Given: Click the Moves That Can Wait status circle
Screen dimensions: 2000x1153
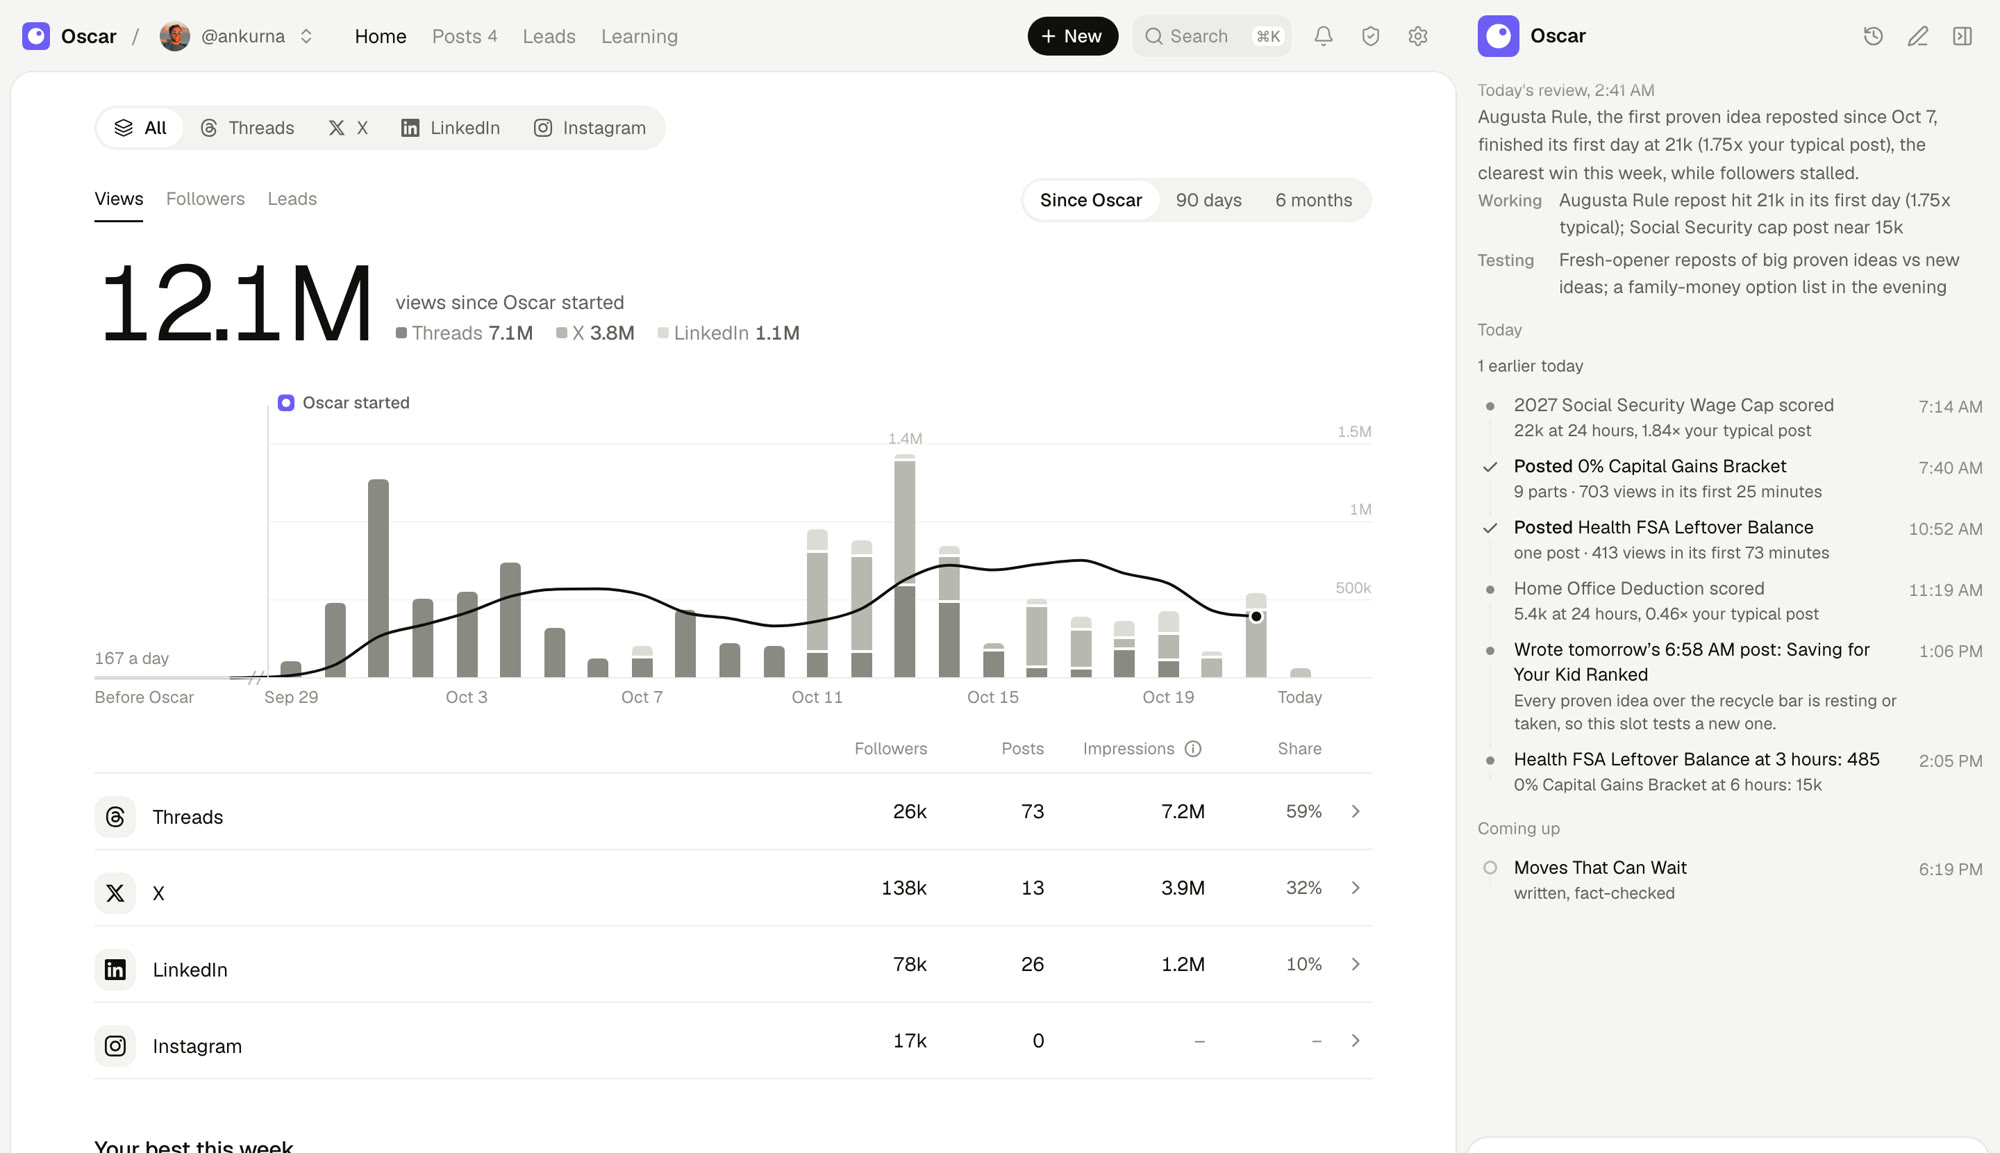Looking at the screenshot, I should (1490, 868).
